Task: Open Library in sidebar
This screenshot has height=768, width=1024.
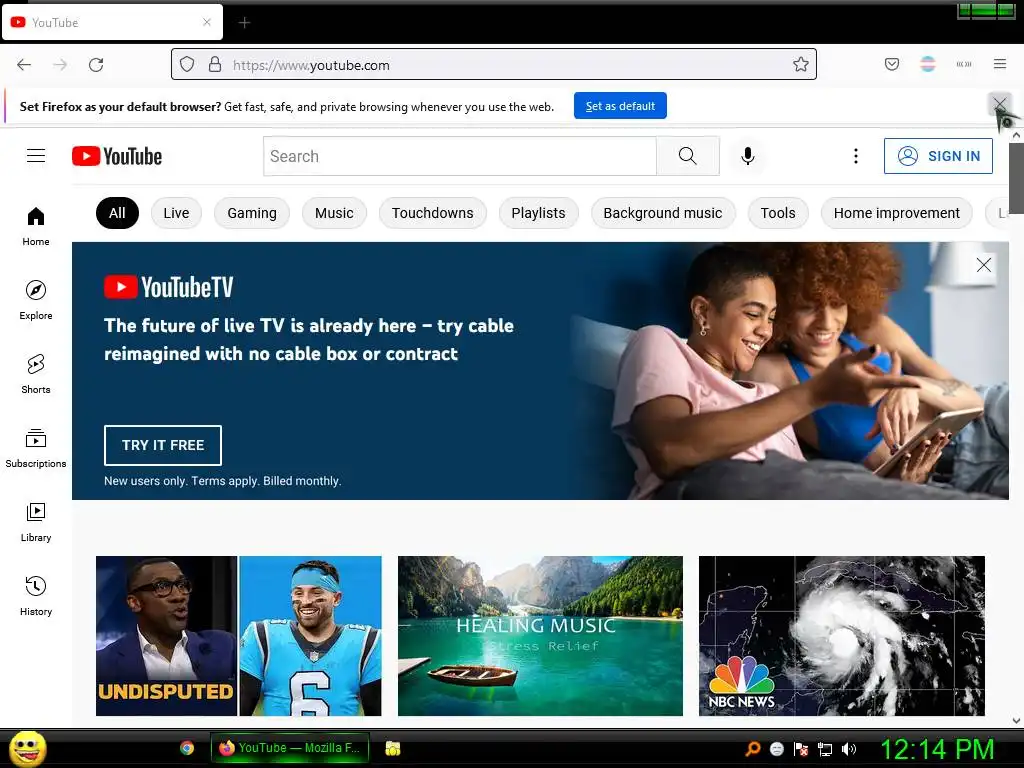Action: [36, 522]
